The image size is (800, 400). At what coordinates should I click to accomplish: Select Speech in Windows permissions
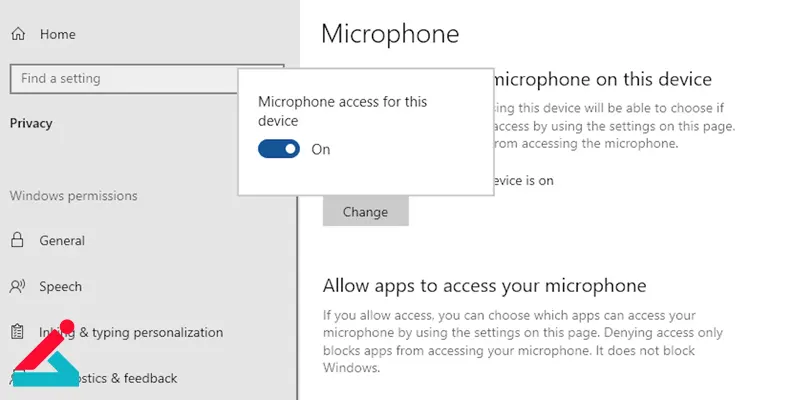(x=60, y=287)
